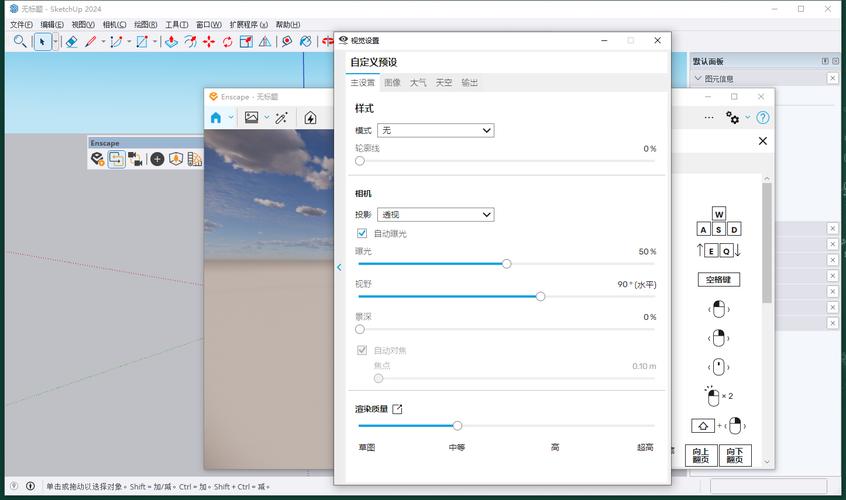
Task: Close the Enscape help panel with X
Action: (x=763, y=141)
